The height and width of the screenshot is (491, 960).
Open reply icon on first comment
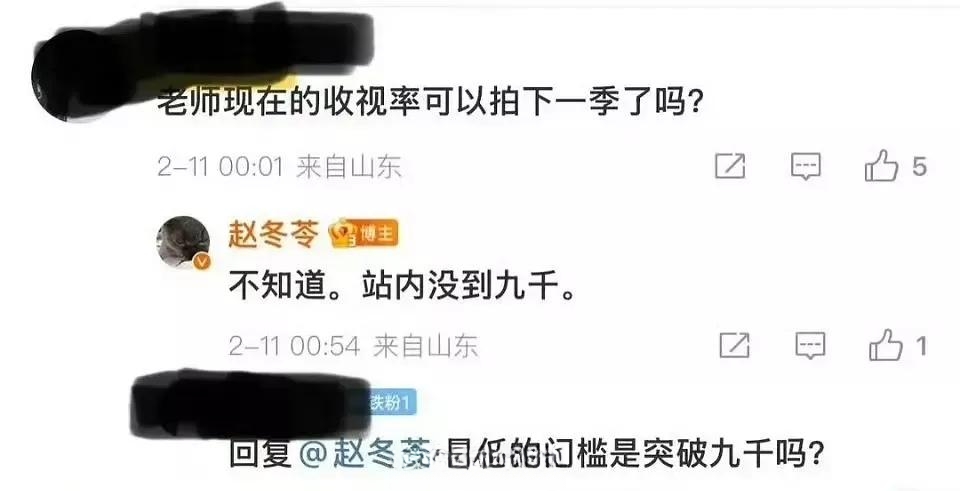[805, 167]
